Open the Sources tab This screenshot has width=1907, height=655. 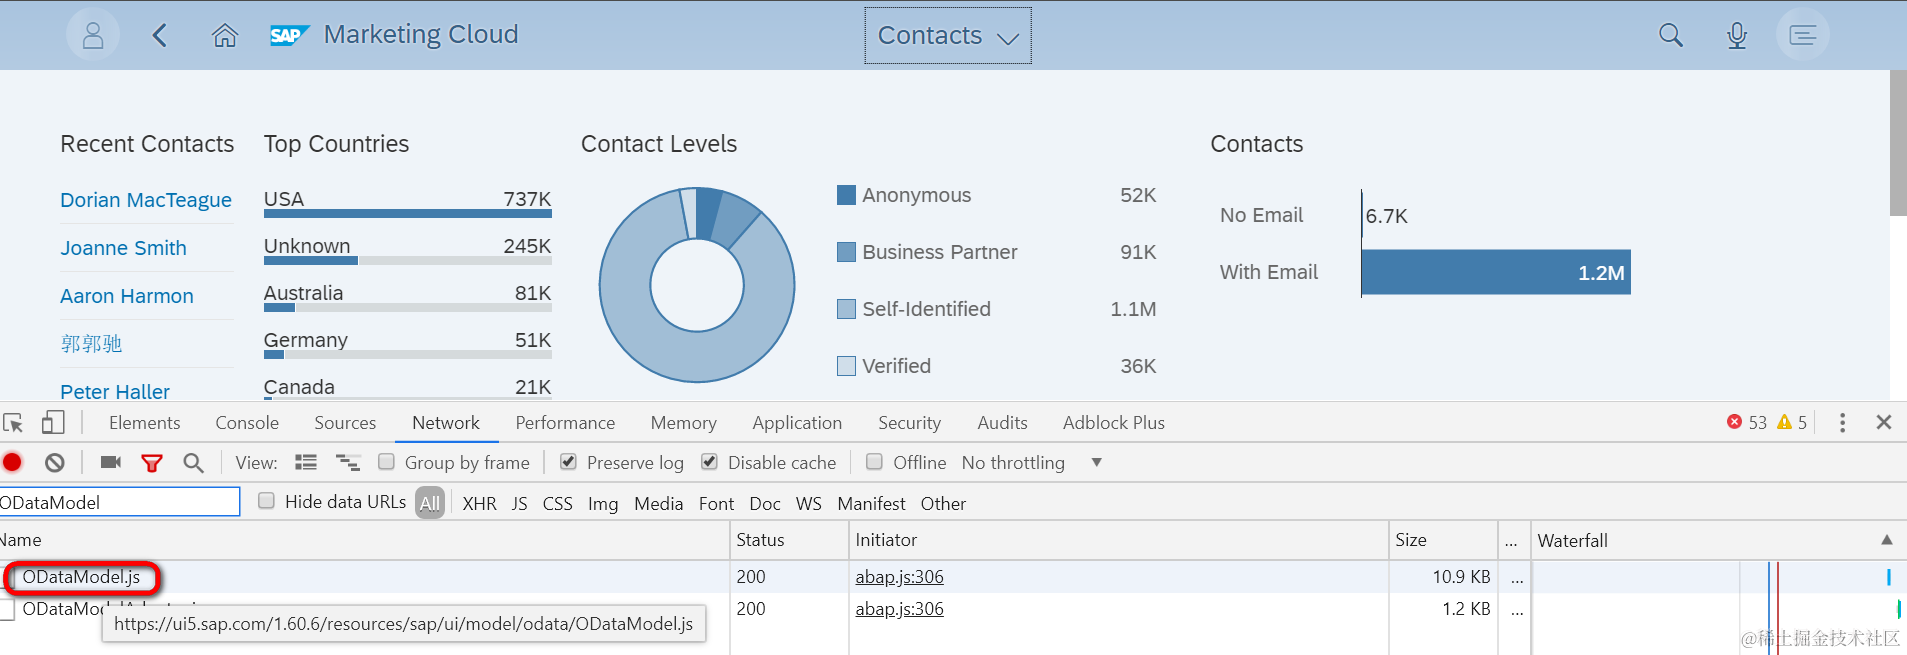click(345, 423)
